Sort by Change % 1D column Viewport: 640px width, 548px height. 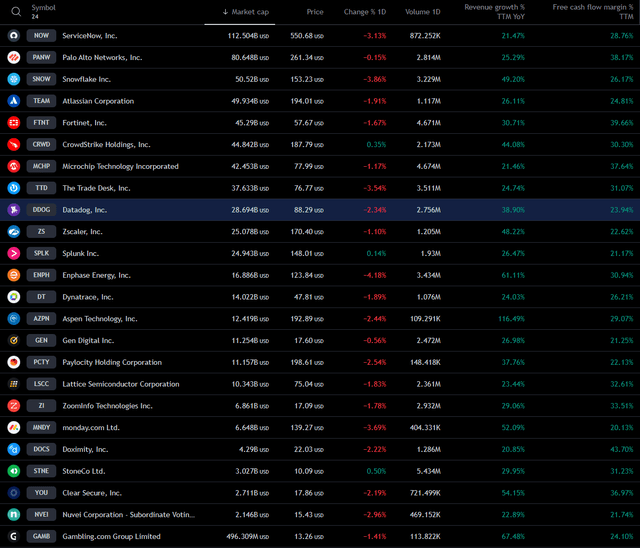tap(365, 12)
